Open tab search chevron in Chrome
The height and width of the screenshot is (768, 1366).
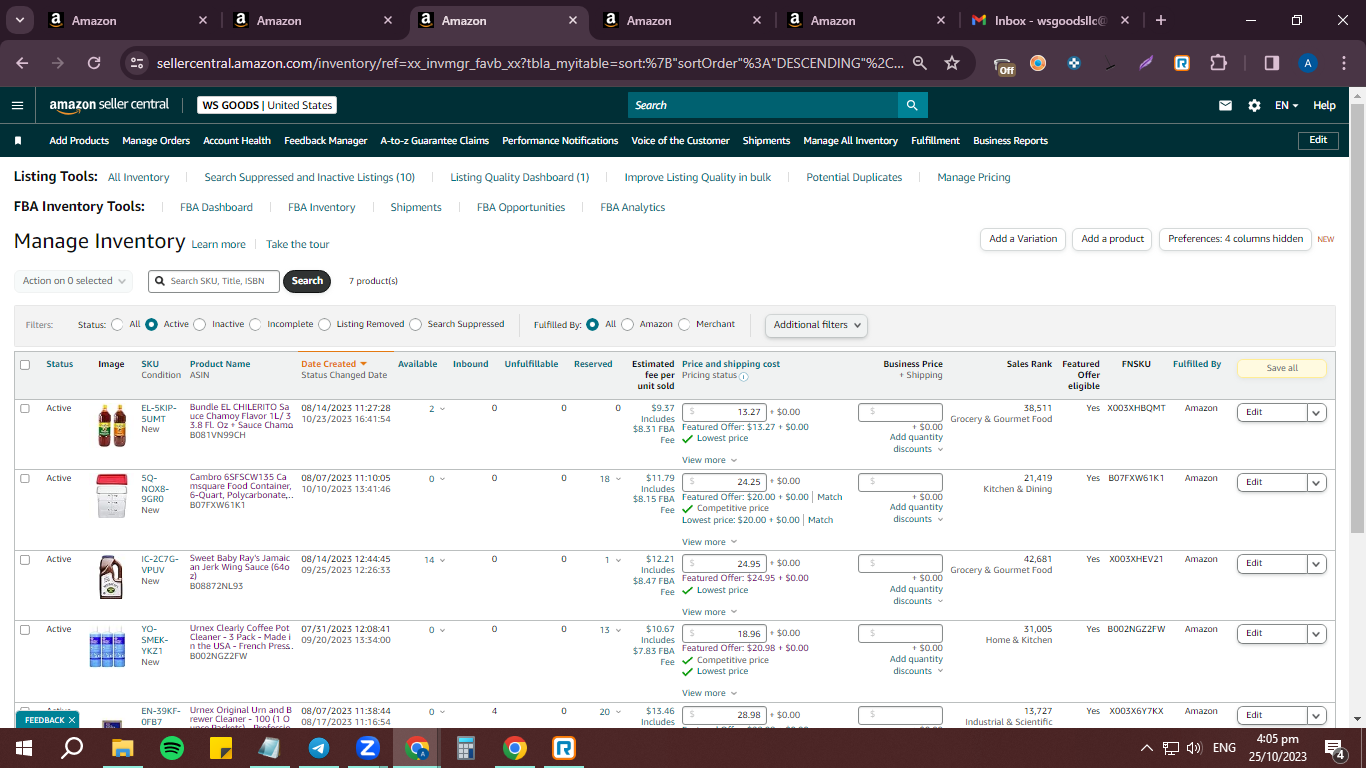tap(20, 20)
